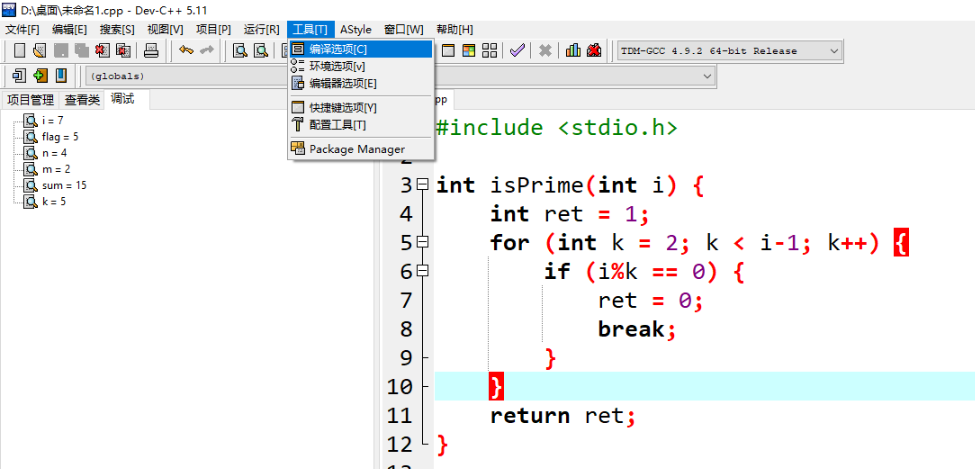The height and width of the screenshot is (469, 975).
Task: Click the Print toolbar icon
Action: click(x=152, y=51)
